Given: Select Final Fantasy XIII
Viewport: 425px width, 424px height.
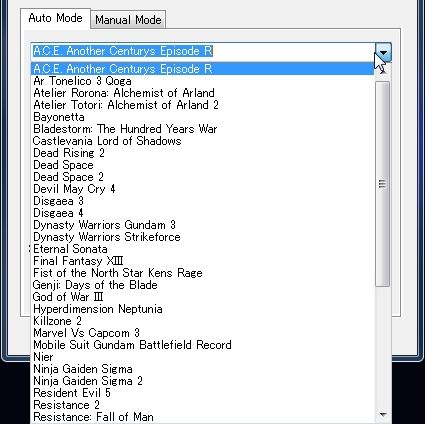Looking at the screenshot, I should (x=203, y=261).
